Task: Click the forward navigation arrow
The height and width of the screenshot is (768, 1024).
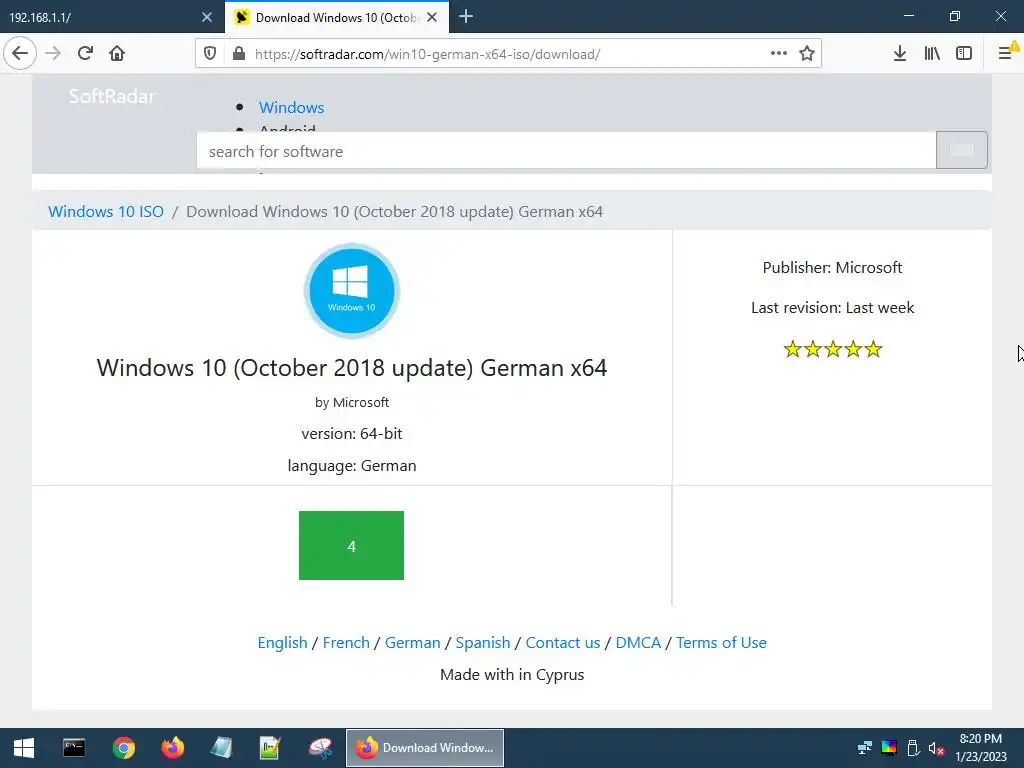Action: click(54, 54)
